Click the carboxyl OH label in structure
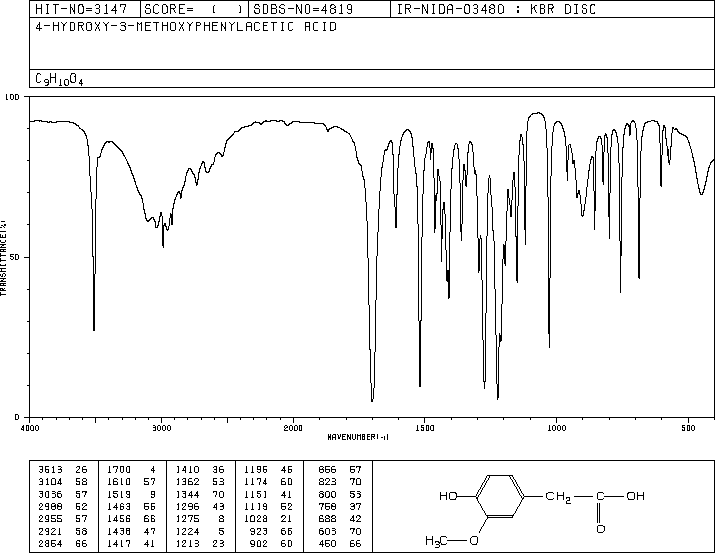This screenshot has height=553, width=715. click(635, 496)
